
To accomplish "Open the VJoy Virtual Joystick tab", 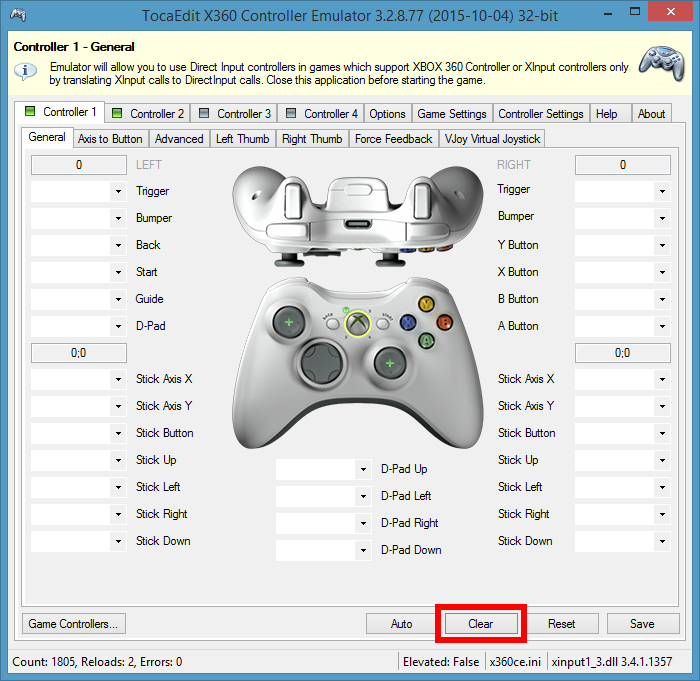I will coord(492,139).
